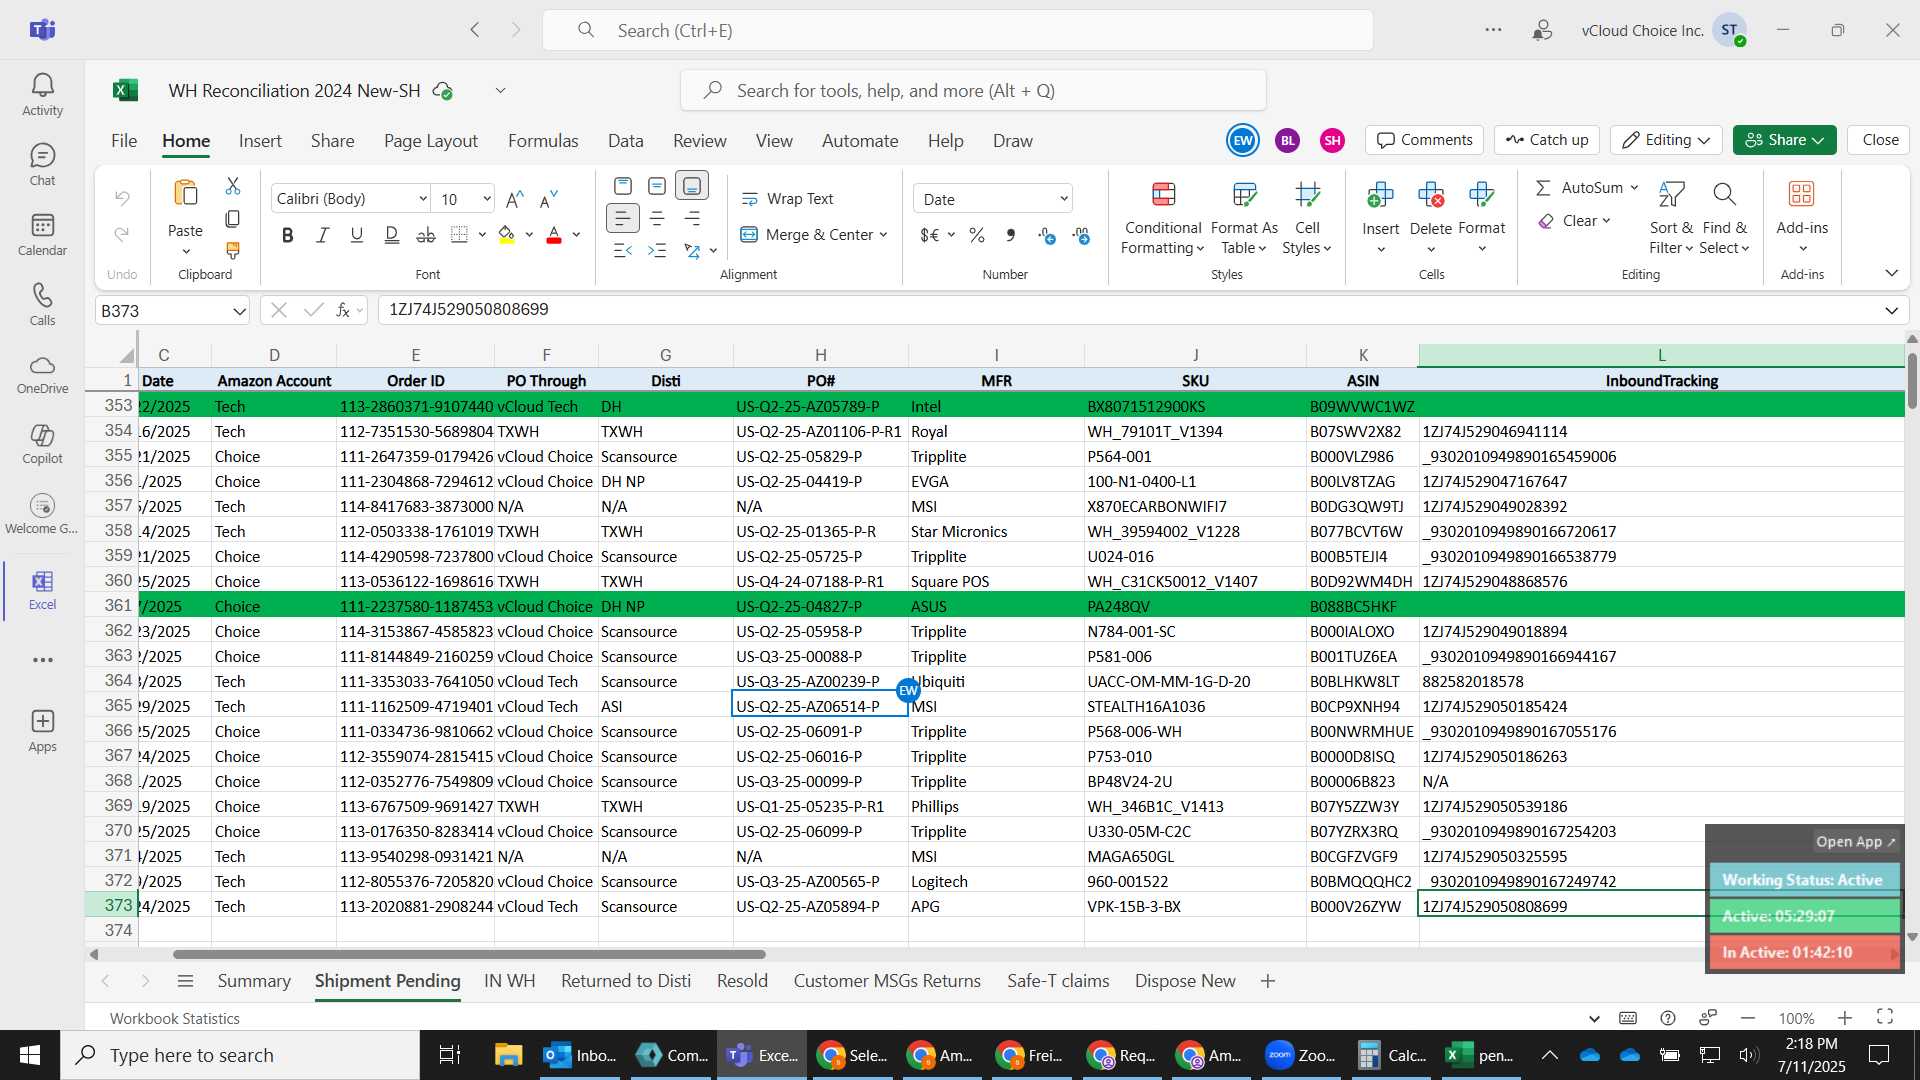Switch to the Formulas ribbon tab
The image size is (1920, 1080).
click(543, 141)
